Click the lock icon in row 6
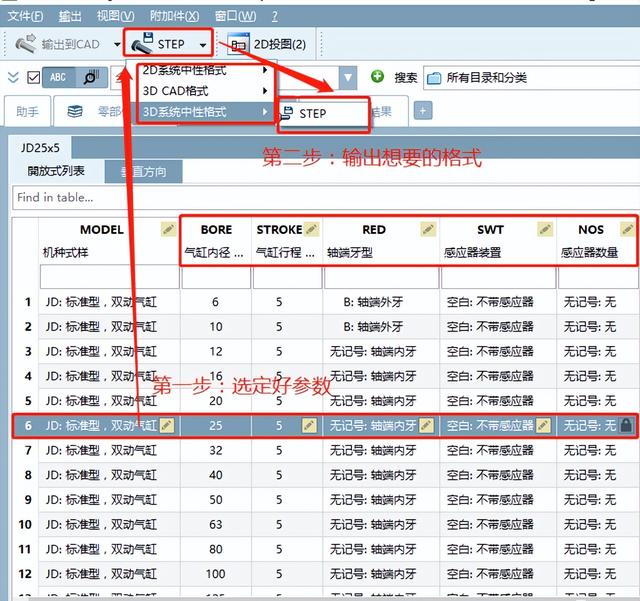The height and width of the screenshot is (601, 640). point(626,426)
